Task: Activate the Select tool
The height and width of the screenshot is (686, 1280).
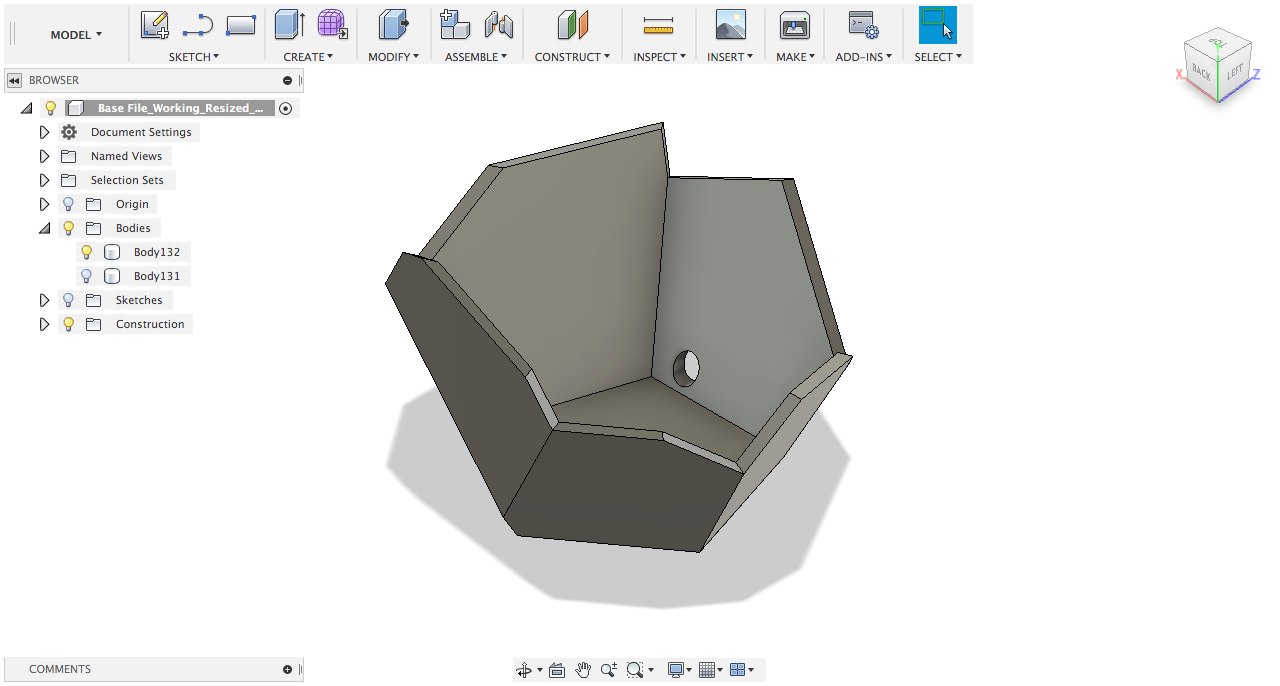Action: coord(938,24)
